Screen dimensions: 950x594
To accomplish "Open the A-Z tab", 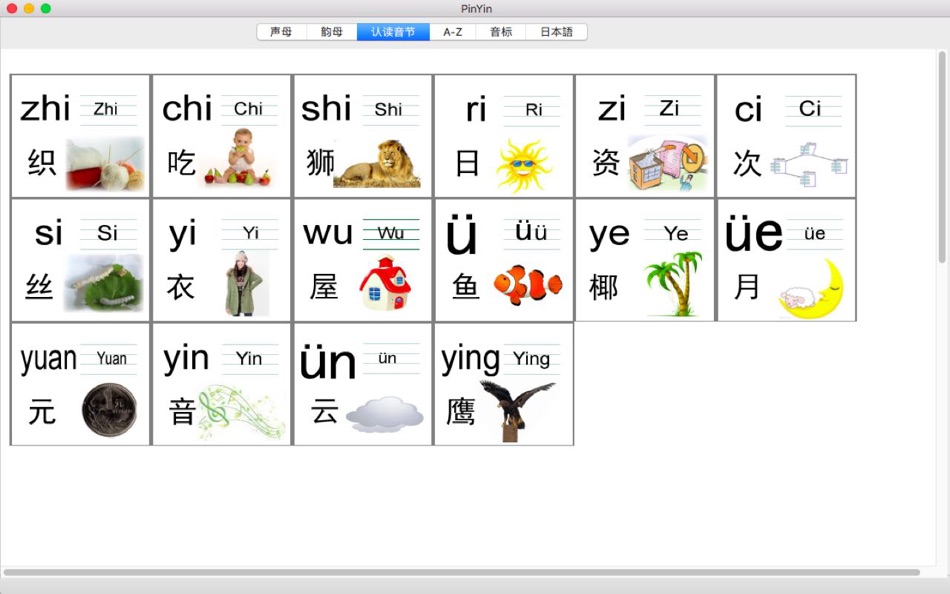I will tap(453, 32).
